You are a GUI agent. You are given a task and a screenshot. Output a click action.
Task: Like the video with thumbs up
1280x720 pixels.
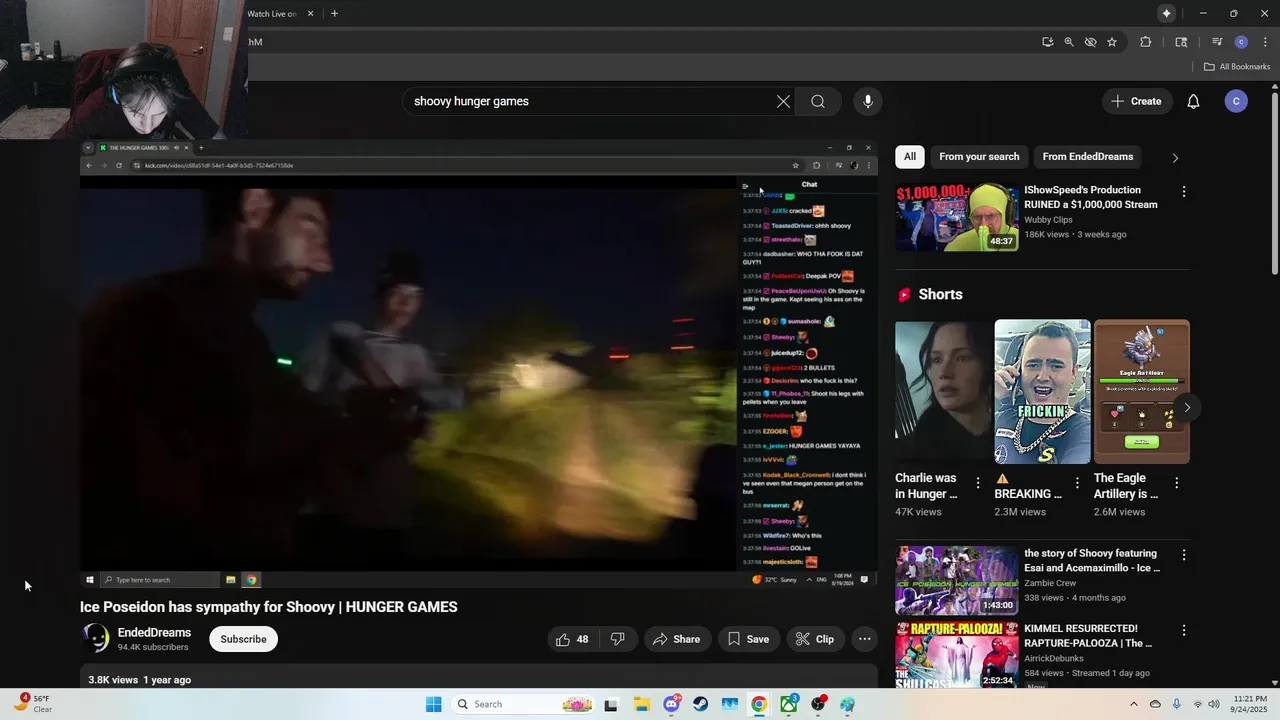[x=572, y=639]
